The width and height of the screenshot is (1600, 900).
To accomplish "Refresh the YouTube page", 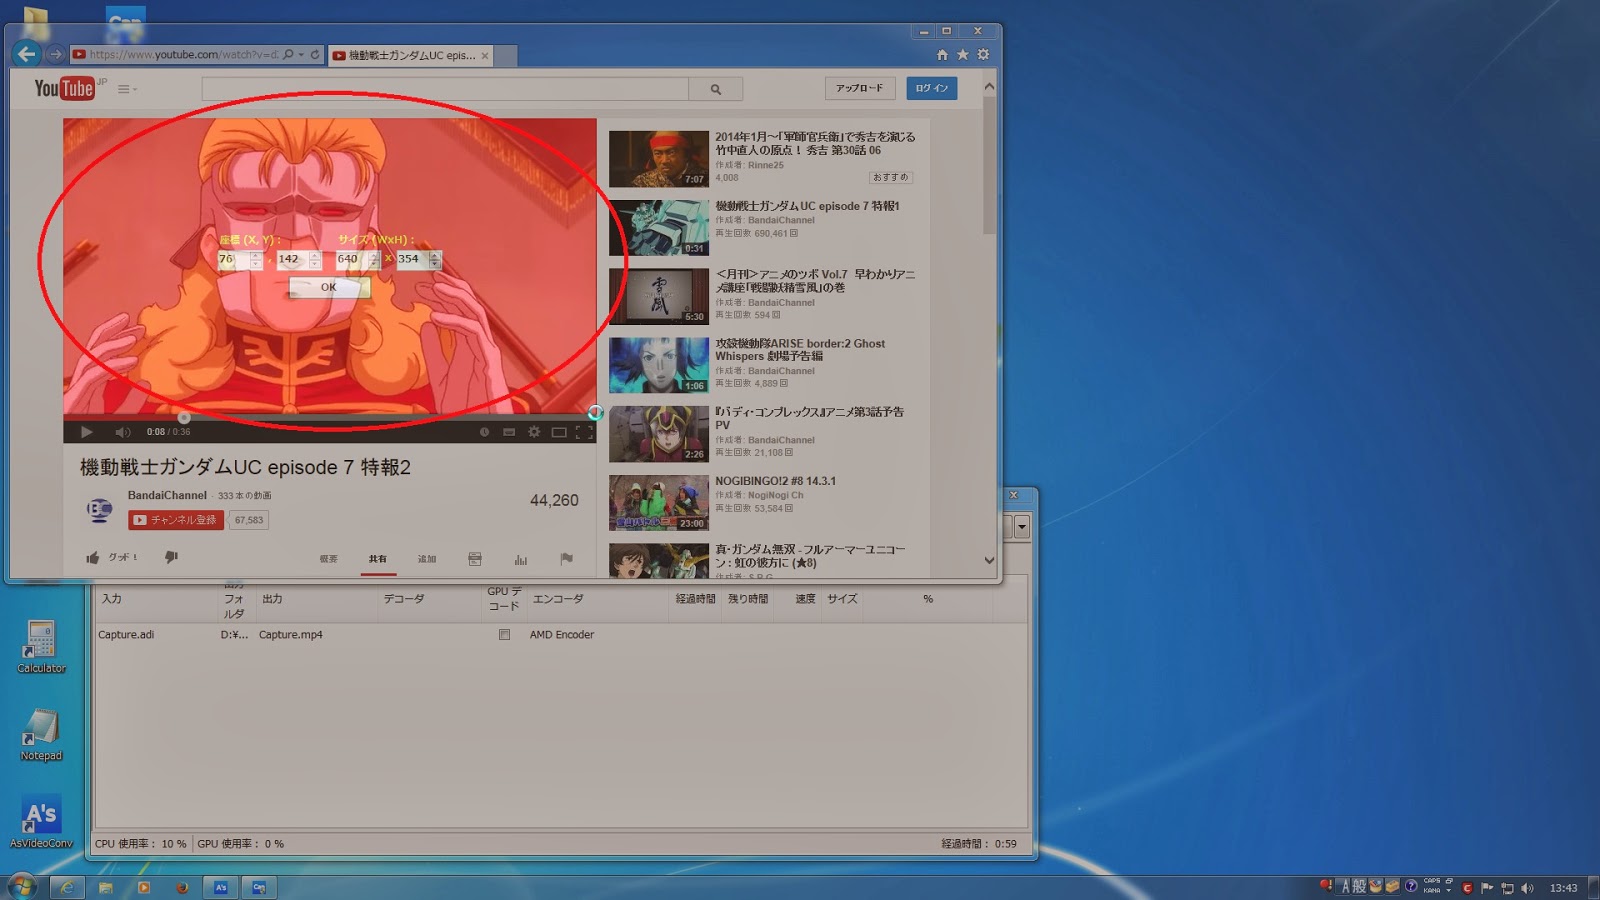I will 315,55.
